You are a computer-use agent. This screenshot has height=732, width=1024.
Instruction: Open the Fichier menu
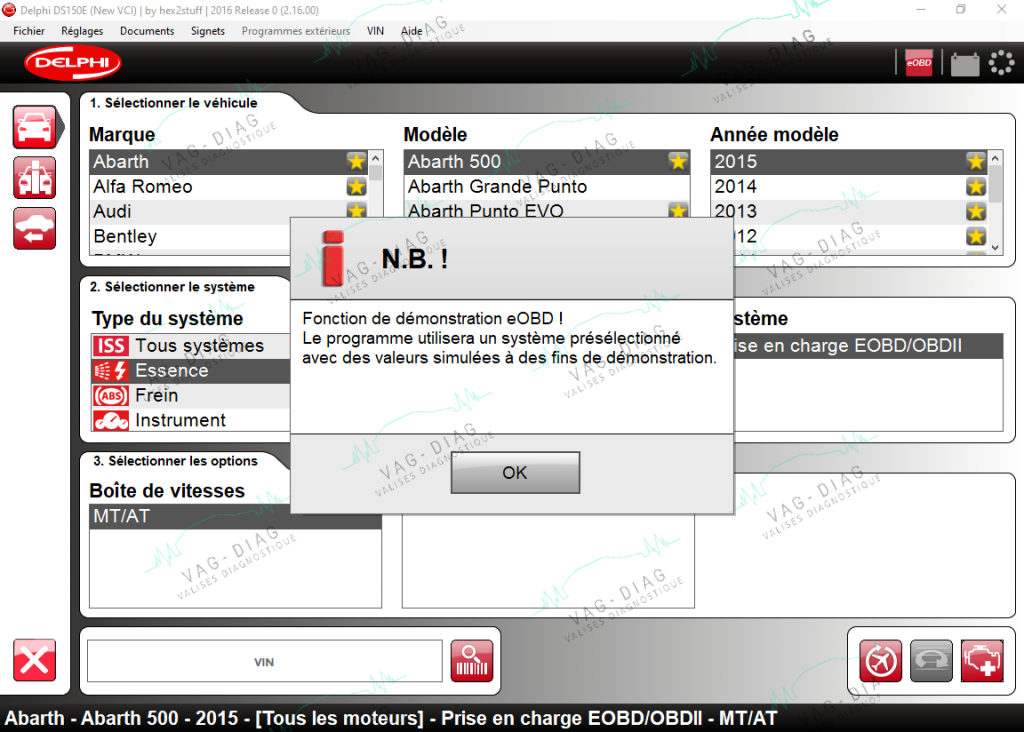click(x=29, y=31)
